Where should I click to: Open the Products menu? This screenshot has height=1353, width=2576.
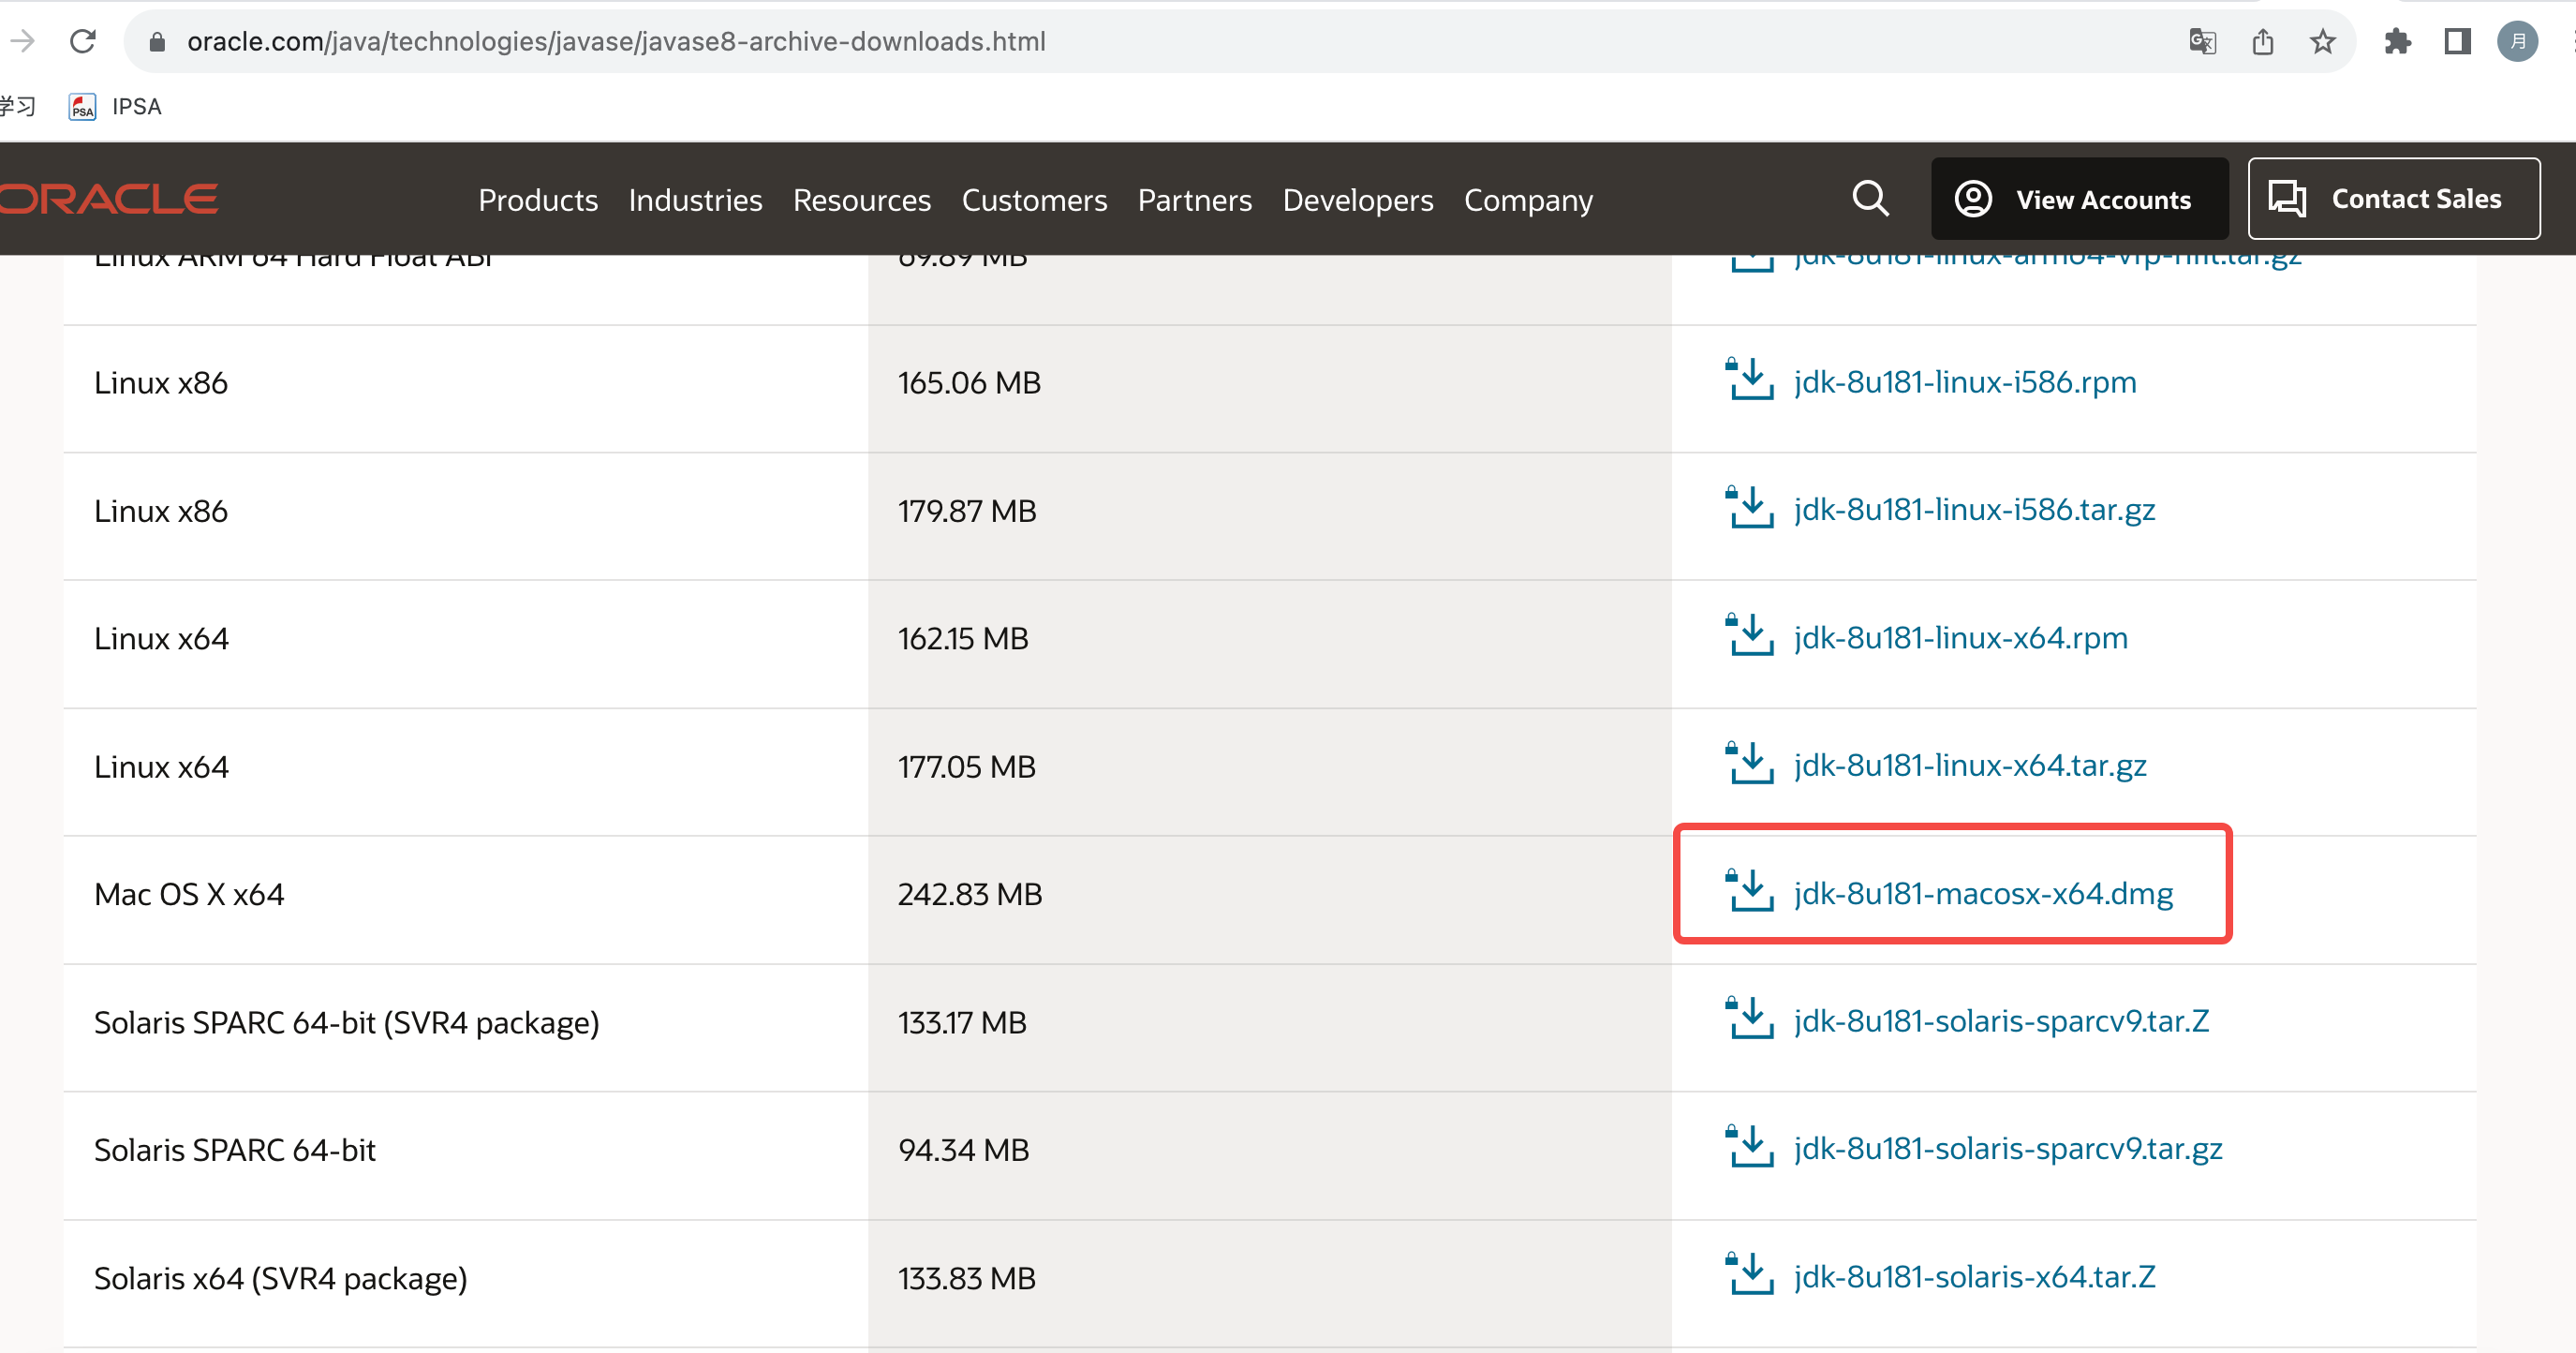click(x=538, y=200)
